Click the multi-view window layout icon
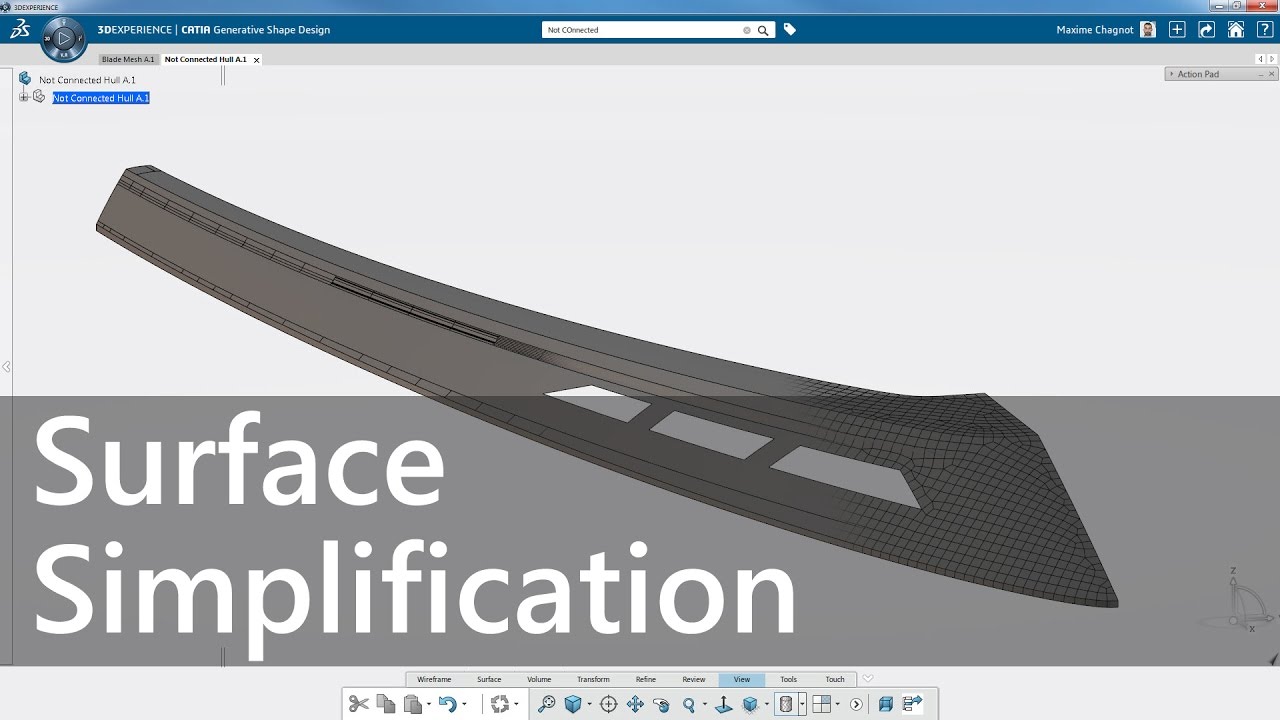The height and width of the screenshot is (720, 1280). [x=821, y=704]
